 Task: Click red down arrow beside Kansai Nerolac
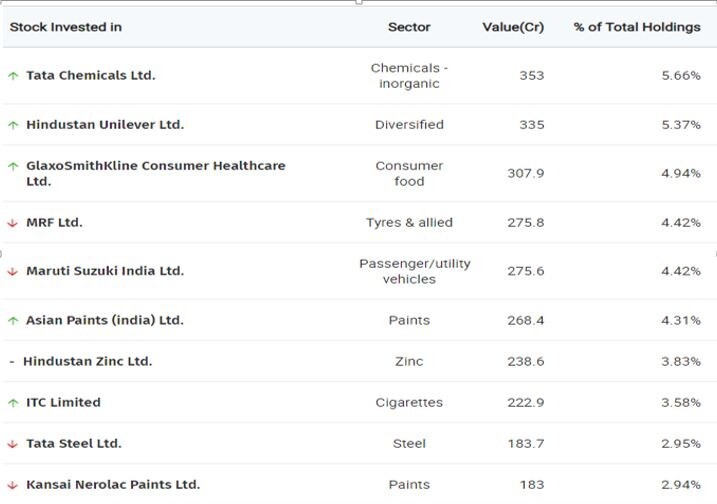point(13,485)
